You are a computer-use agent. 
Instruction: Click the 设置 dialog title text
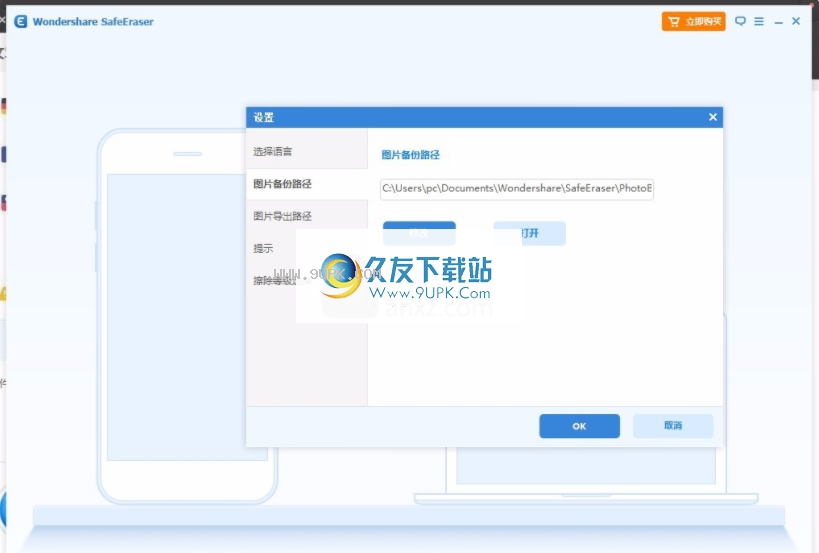[263, 117]
